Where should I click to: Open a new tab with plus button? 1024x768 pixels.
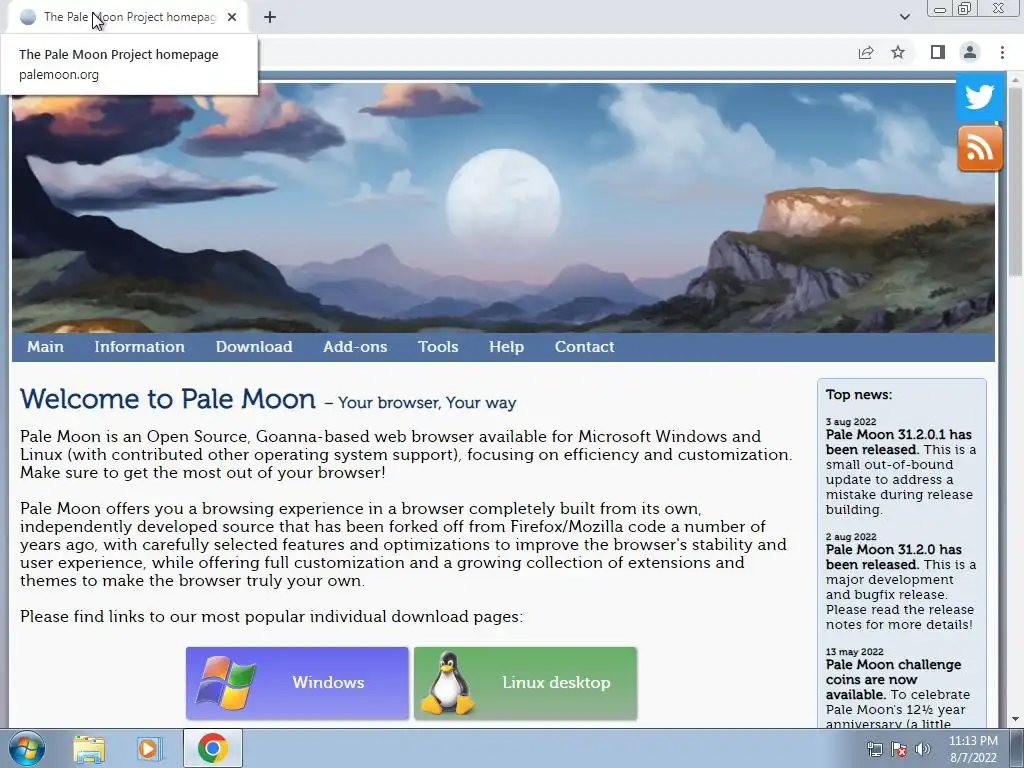pos(270,18)
